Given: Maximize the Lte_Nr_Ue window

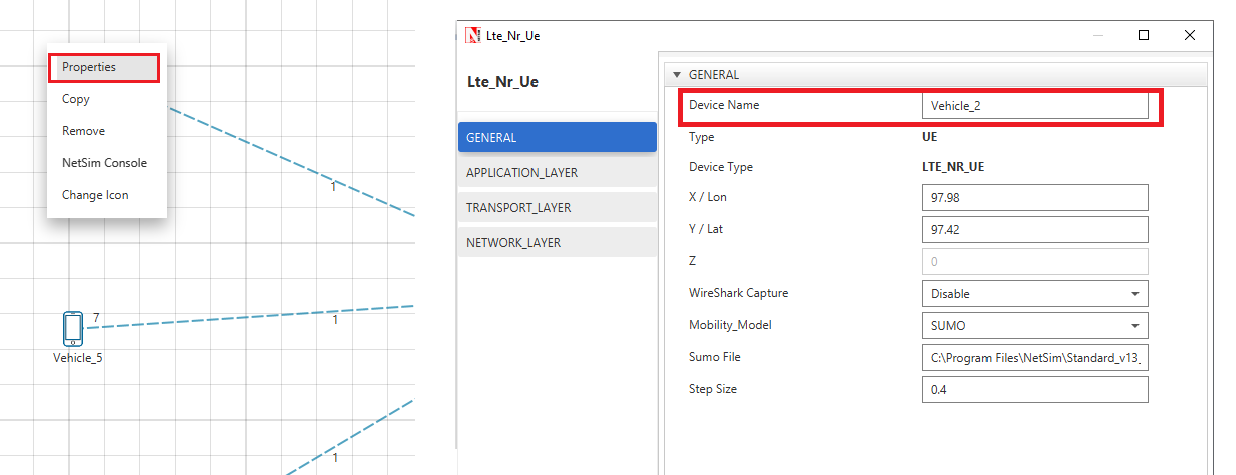Looking at the screenshot, I should (x=1144, y=35).
